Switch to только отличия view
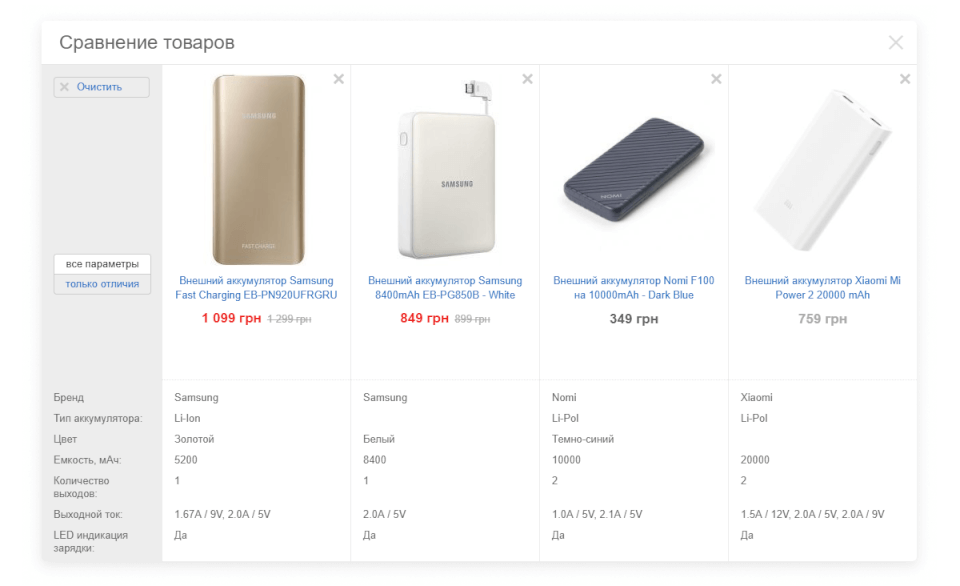960x586 pixels. click(102, 284)
